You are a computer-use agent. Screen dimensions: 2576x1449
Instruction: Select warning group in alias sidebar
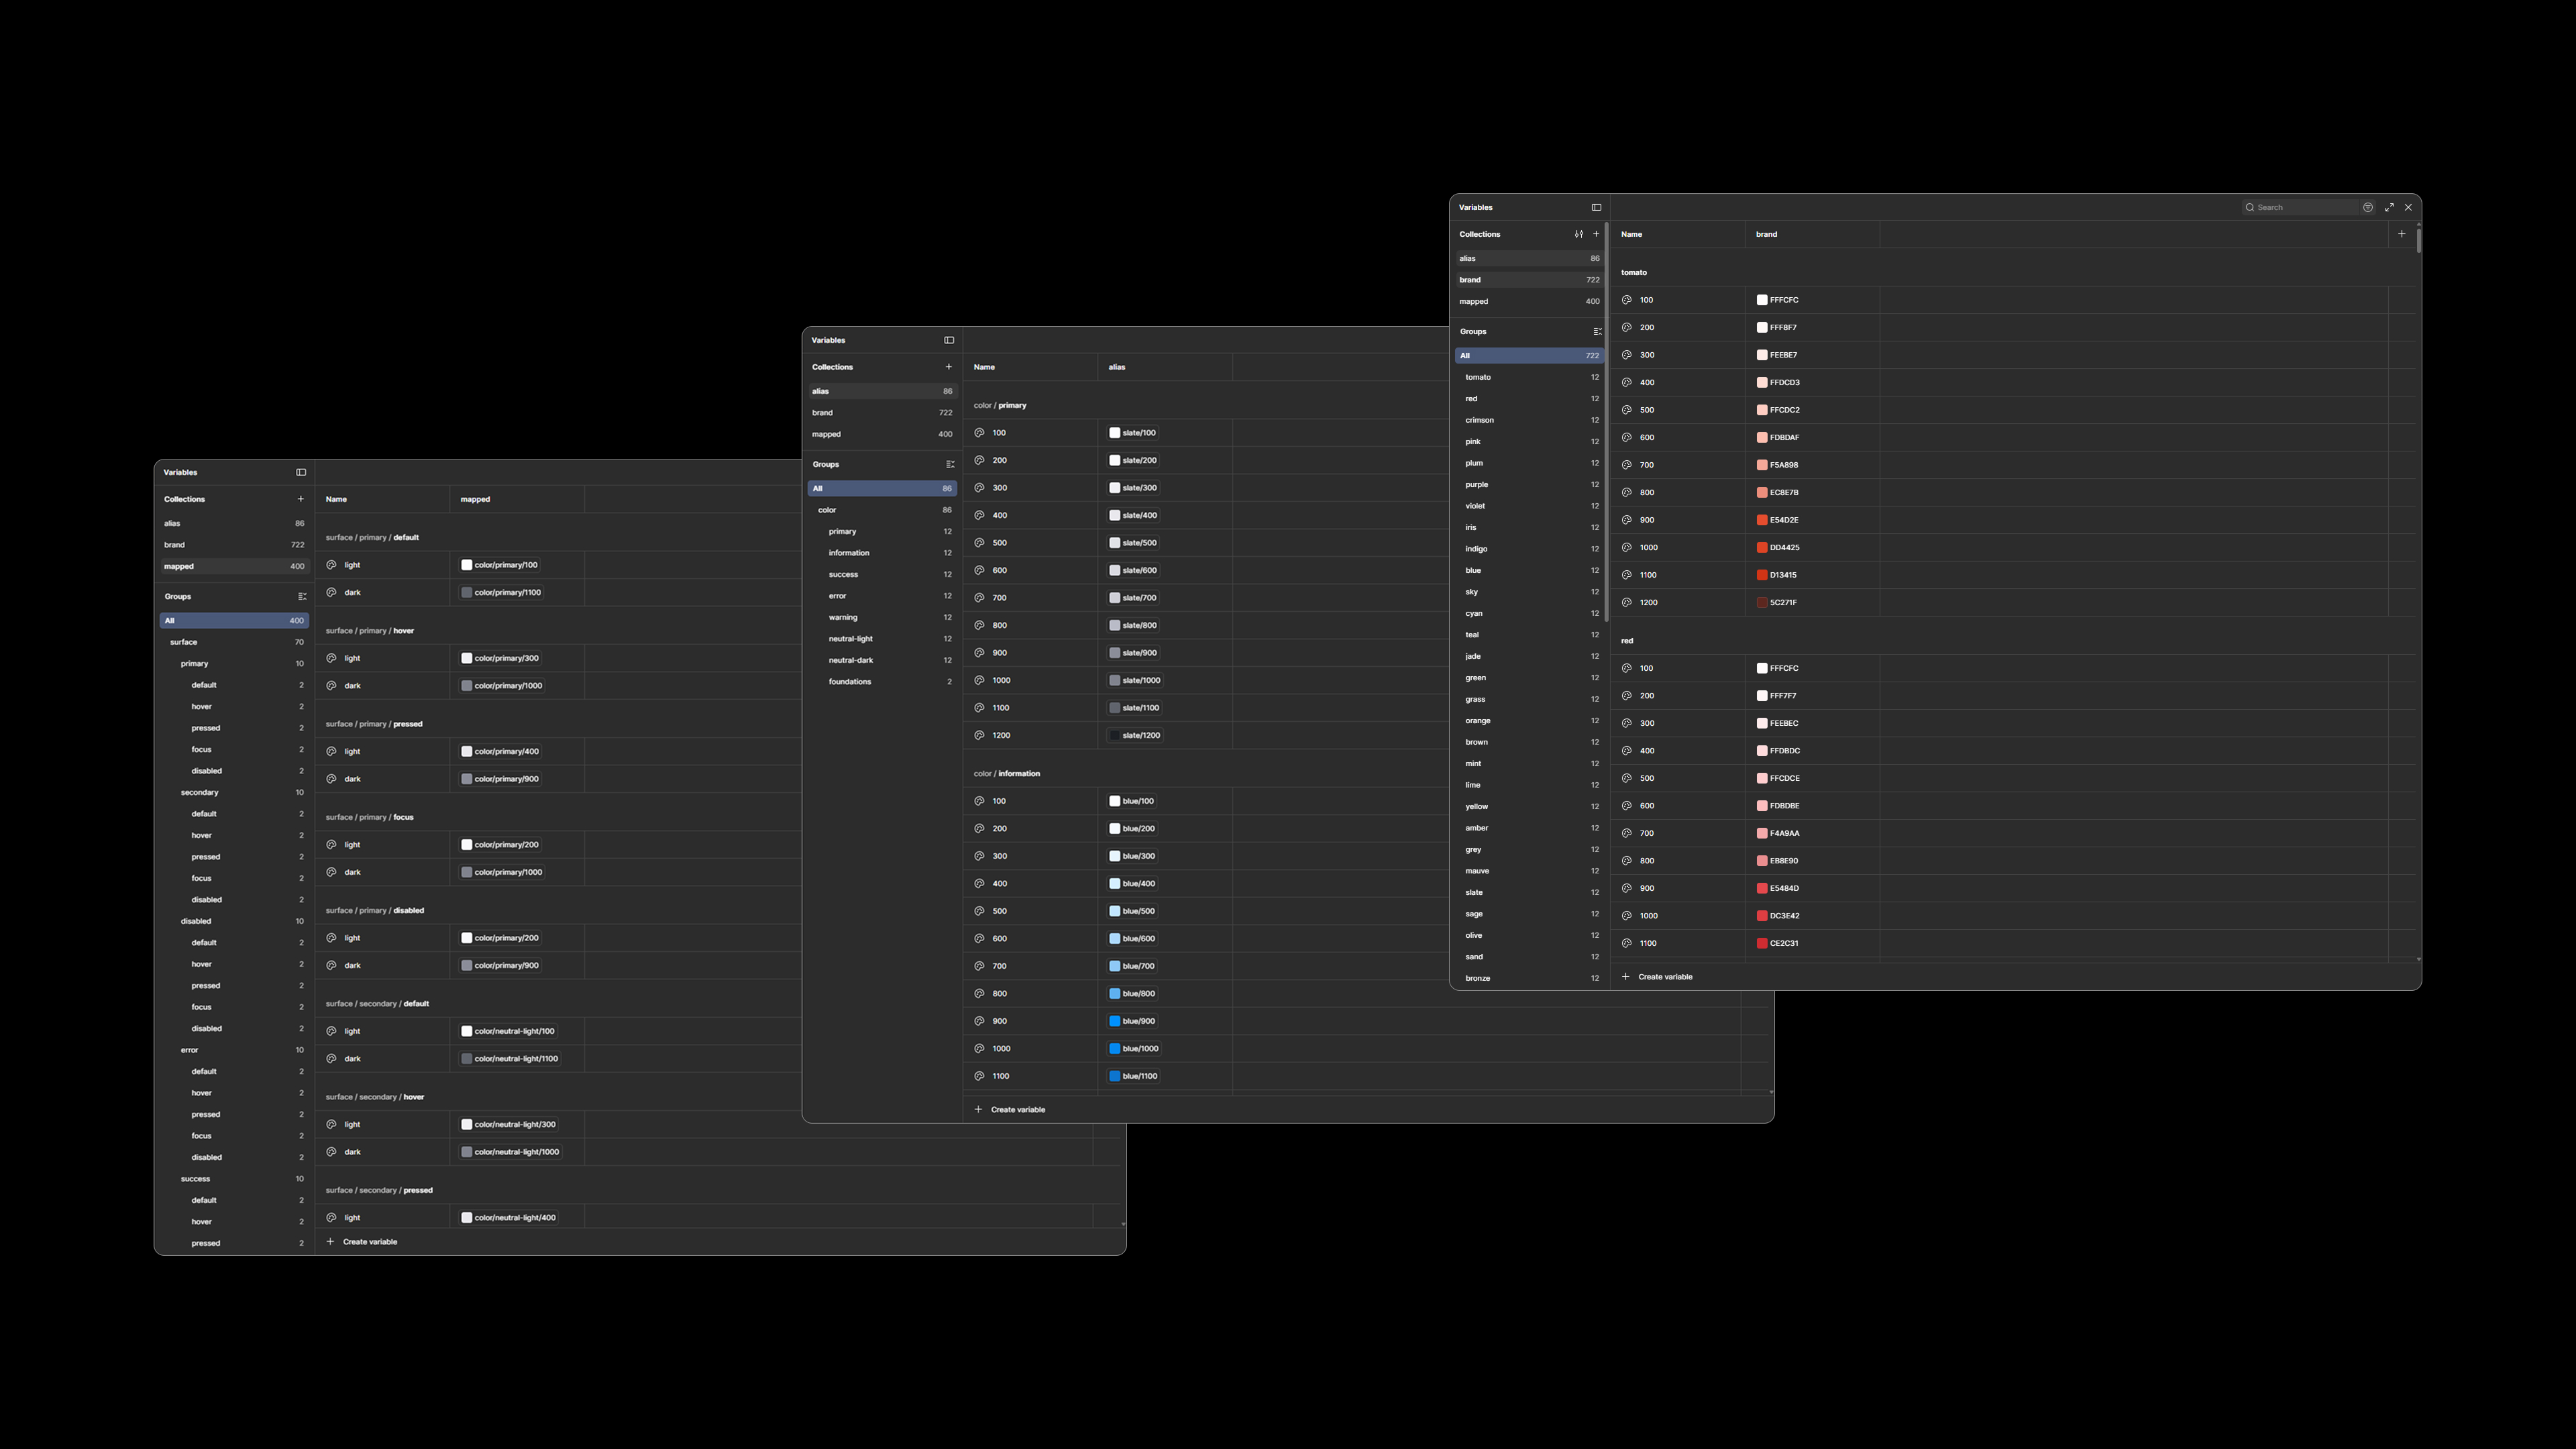click(882, 617)
